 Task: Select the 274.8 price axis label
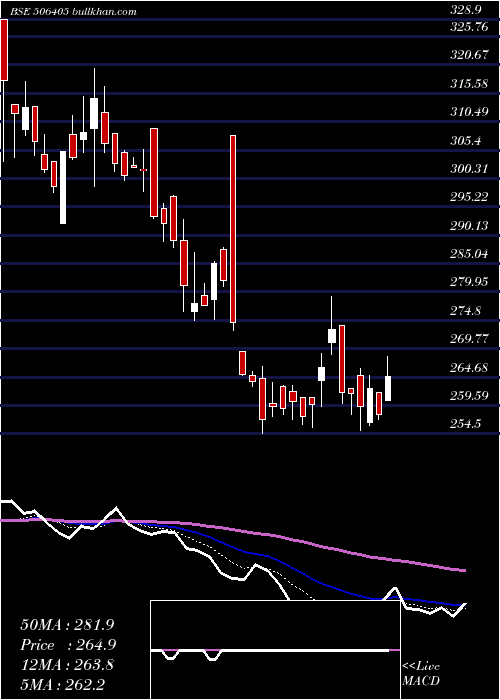pyautogui.click(x=466, y=311)
